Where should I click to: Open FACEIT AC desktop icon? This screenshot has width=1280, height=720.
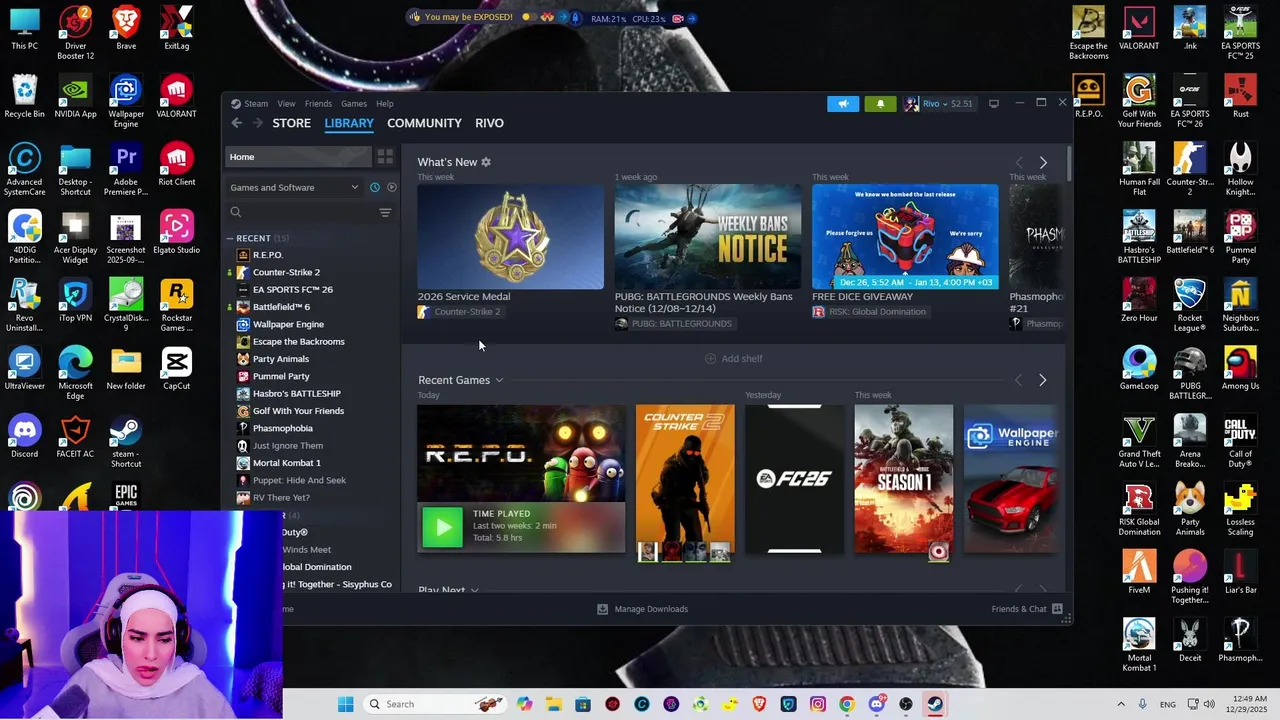click(75, 435)
